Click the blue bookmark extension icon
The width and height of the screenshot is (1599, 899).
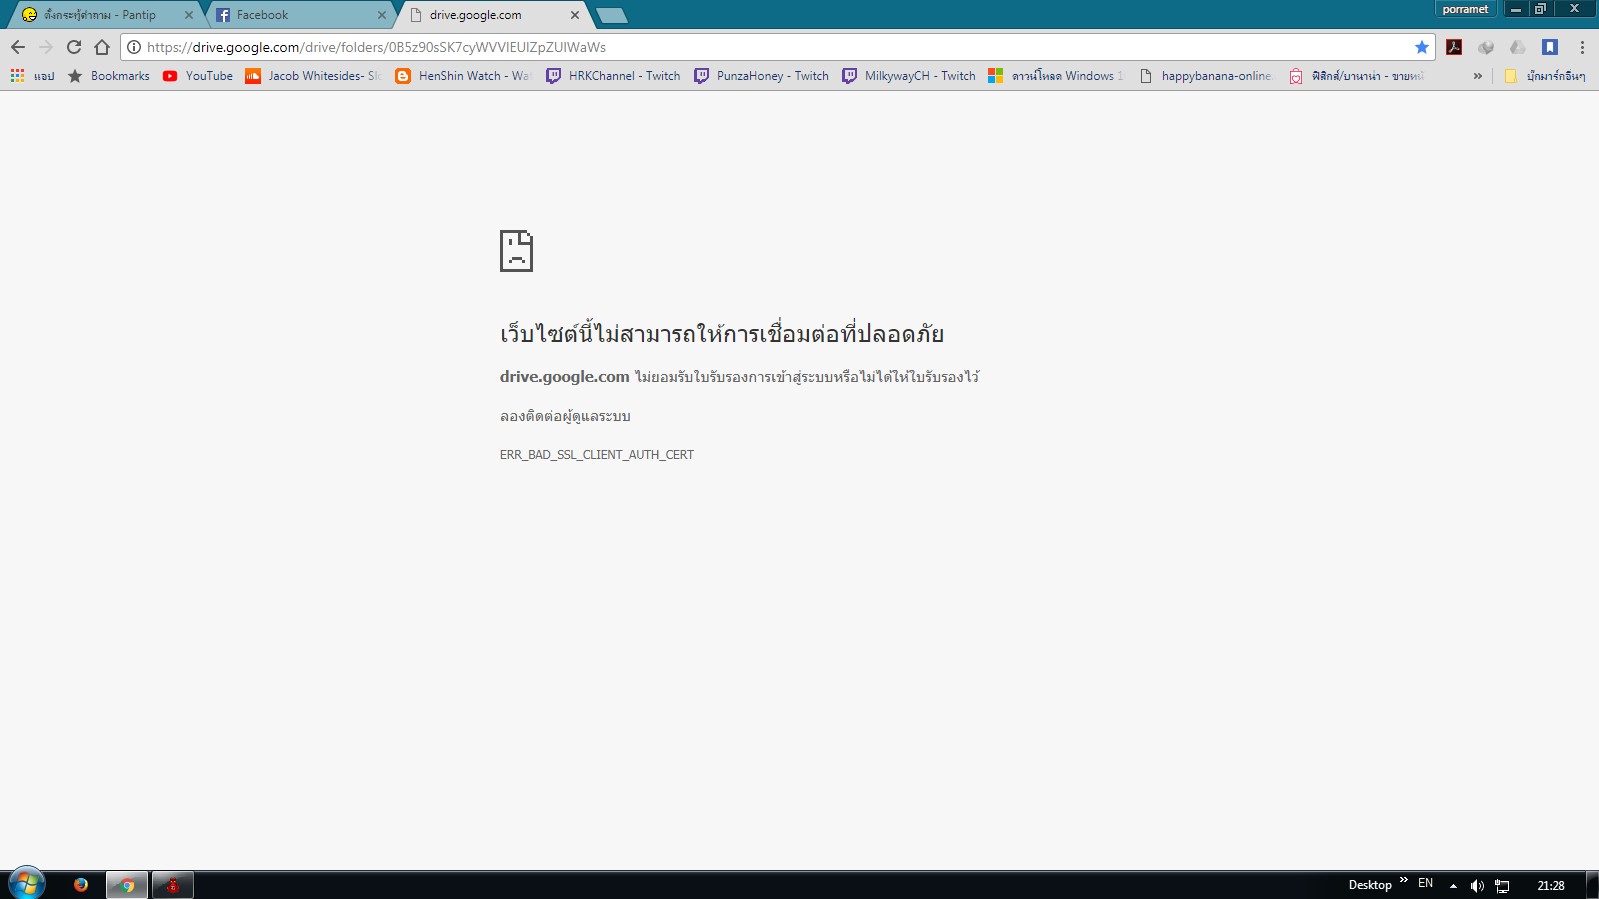1550,47
